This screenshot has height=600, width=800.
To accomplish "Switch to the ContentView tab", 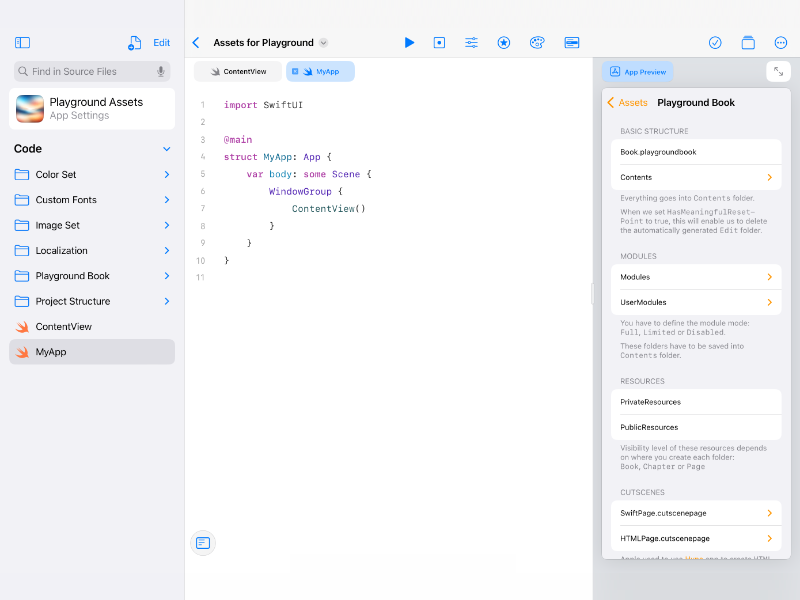I will [x=238, y=72].
